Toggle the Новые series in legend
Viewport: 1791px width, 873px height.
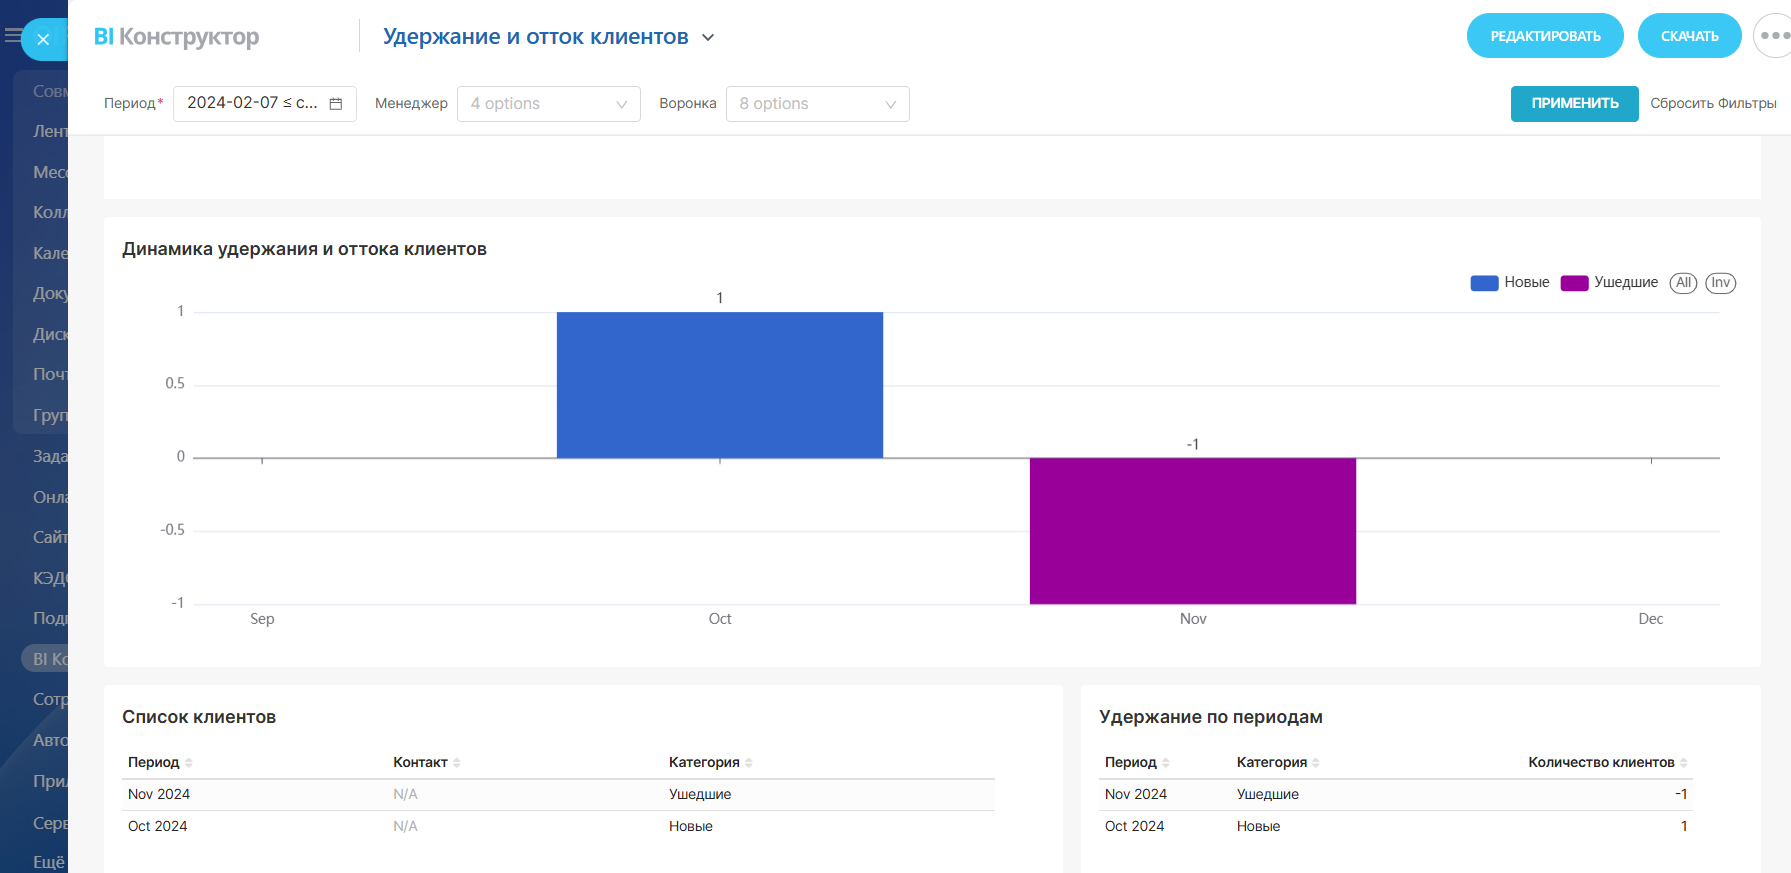click(x=1509, y=283)
